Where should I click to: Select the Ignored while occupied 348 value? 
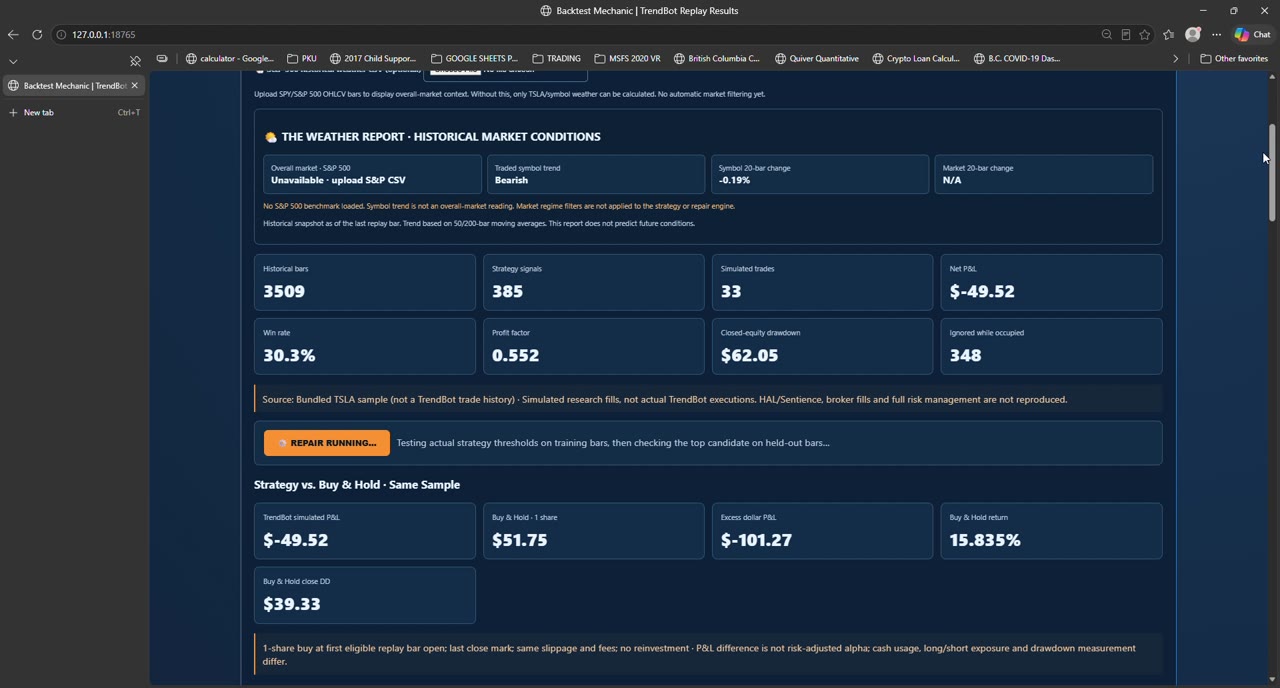point(965,355)
